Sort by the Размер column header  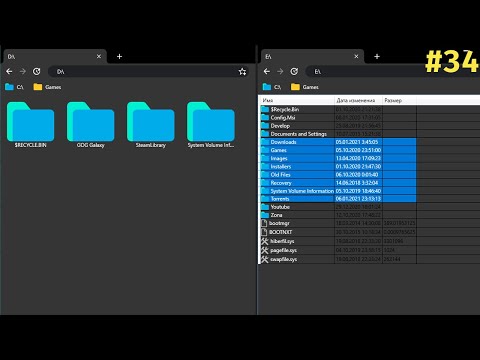(400, 100)
